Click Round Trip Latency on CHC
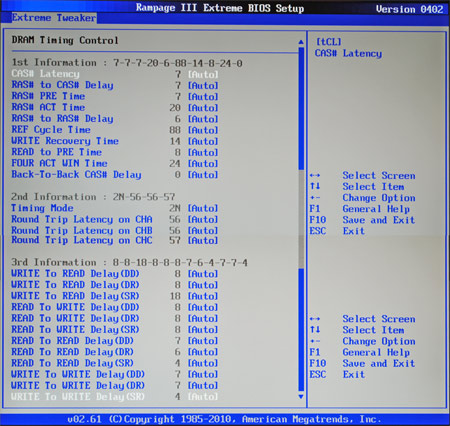Viewport: 450px width, 426px height. (82, 240)
